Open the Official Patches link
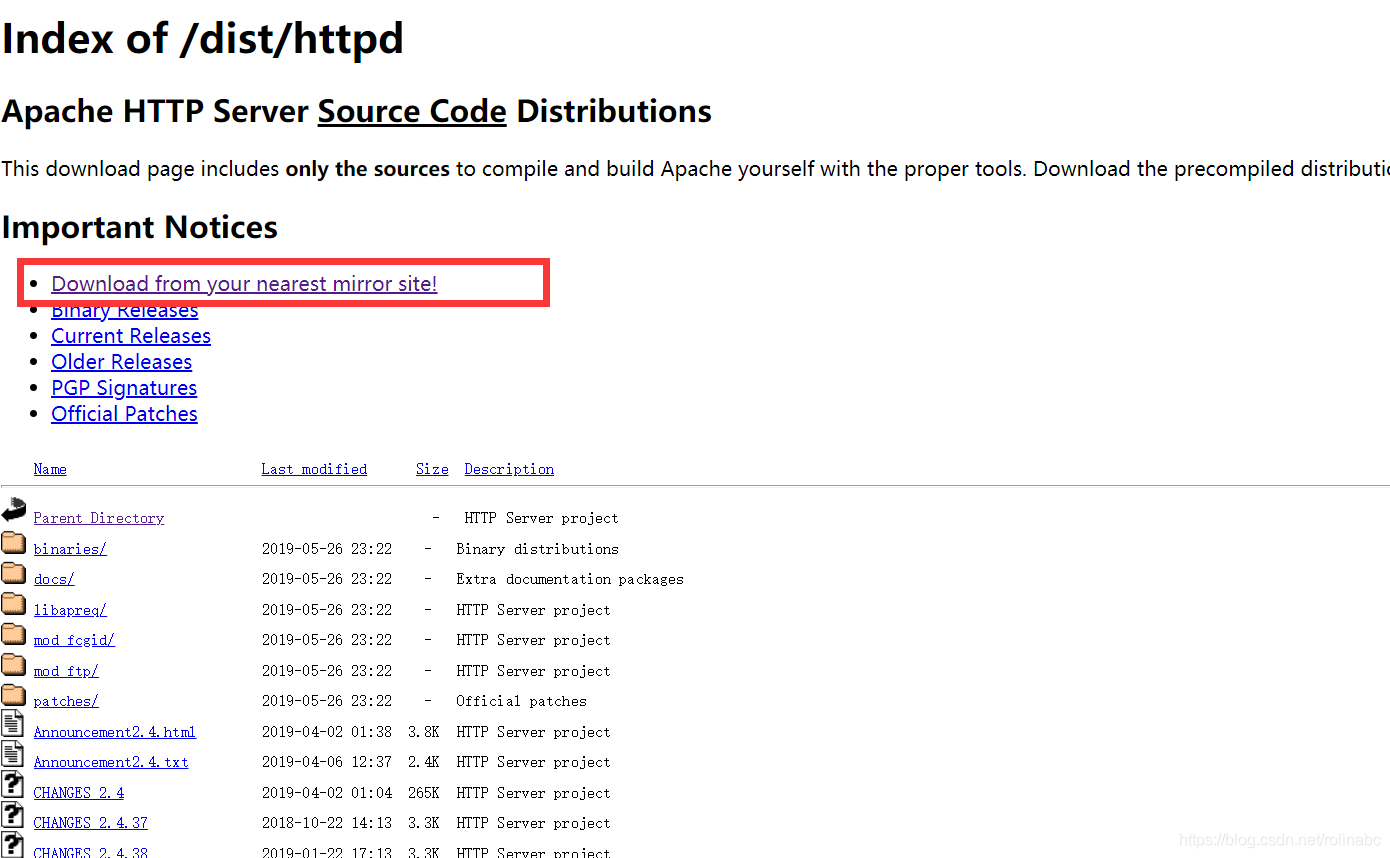Viewport: 1390px width, 858px height. (x=124, y=414)
